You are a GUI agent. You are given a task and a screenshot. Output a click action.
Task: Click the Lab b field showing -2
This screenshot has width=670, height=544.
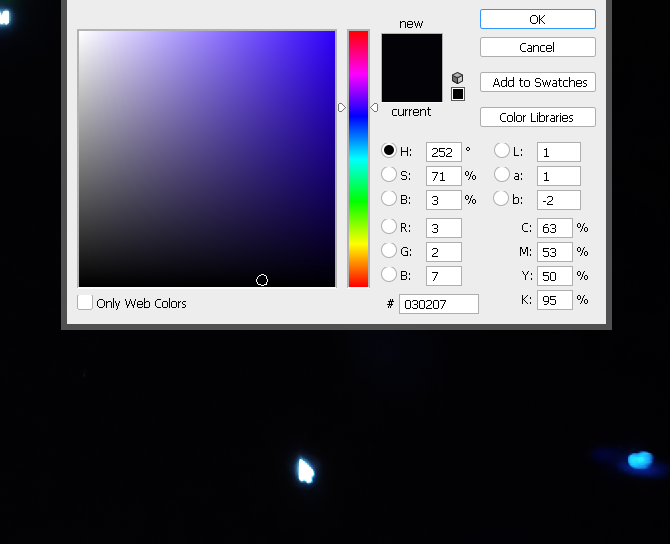point(559,200)
